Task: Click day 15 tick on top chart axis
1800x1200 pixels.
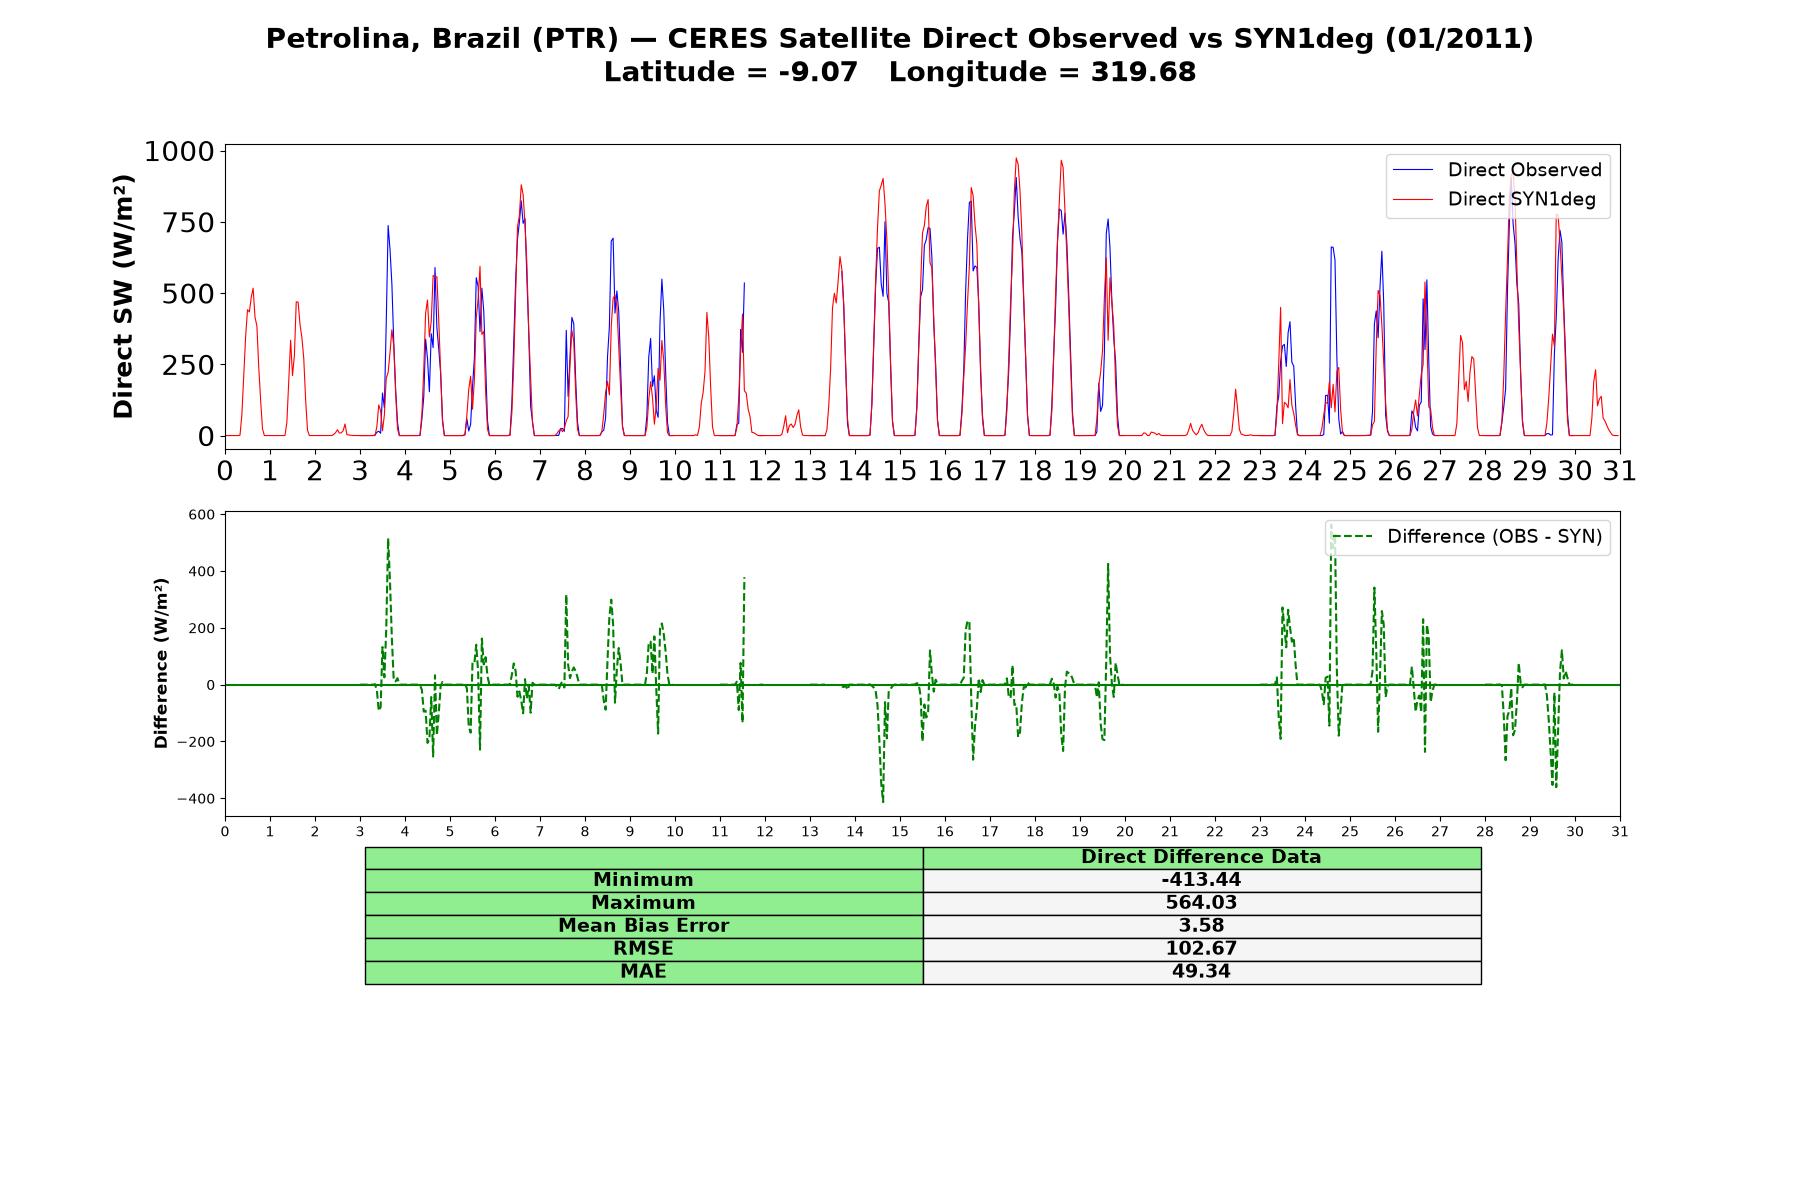Action: (899, 470)
